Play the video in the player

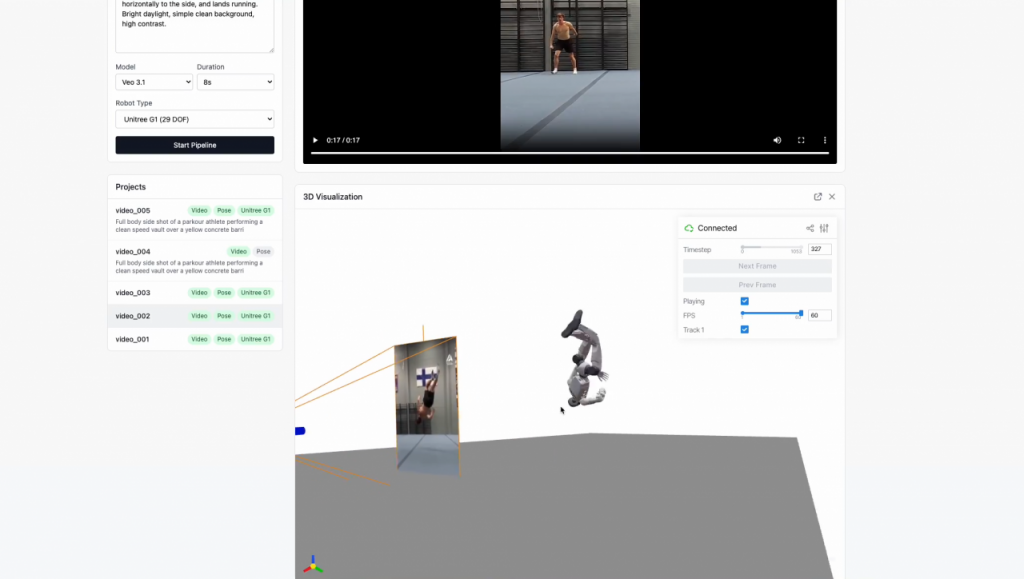(316, 140)
